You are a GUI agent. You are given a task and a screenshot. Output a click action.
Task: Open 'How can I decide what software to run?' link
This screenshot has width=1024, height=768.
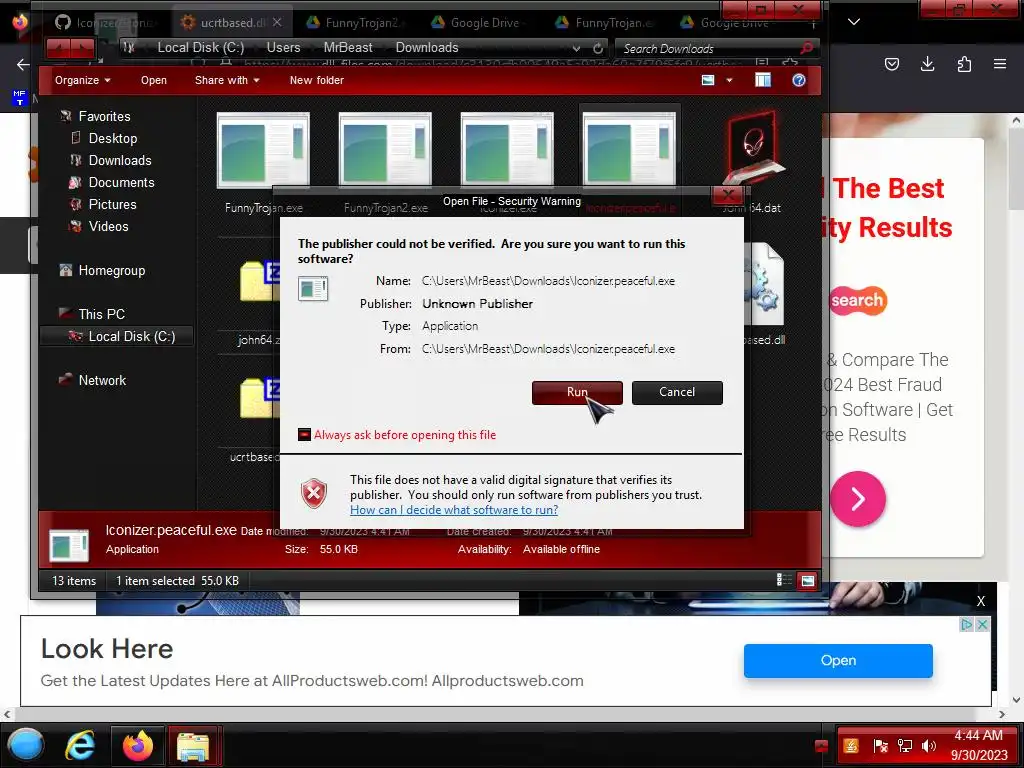454,510
